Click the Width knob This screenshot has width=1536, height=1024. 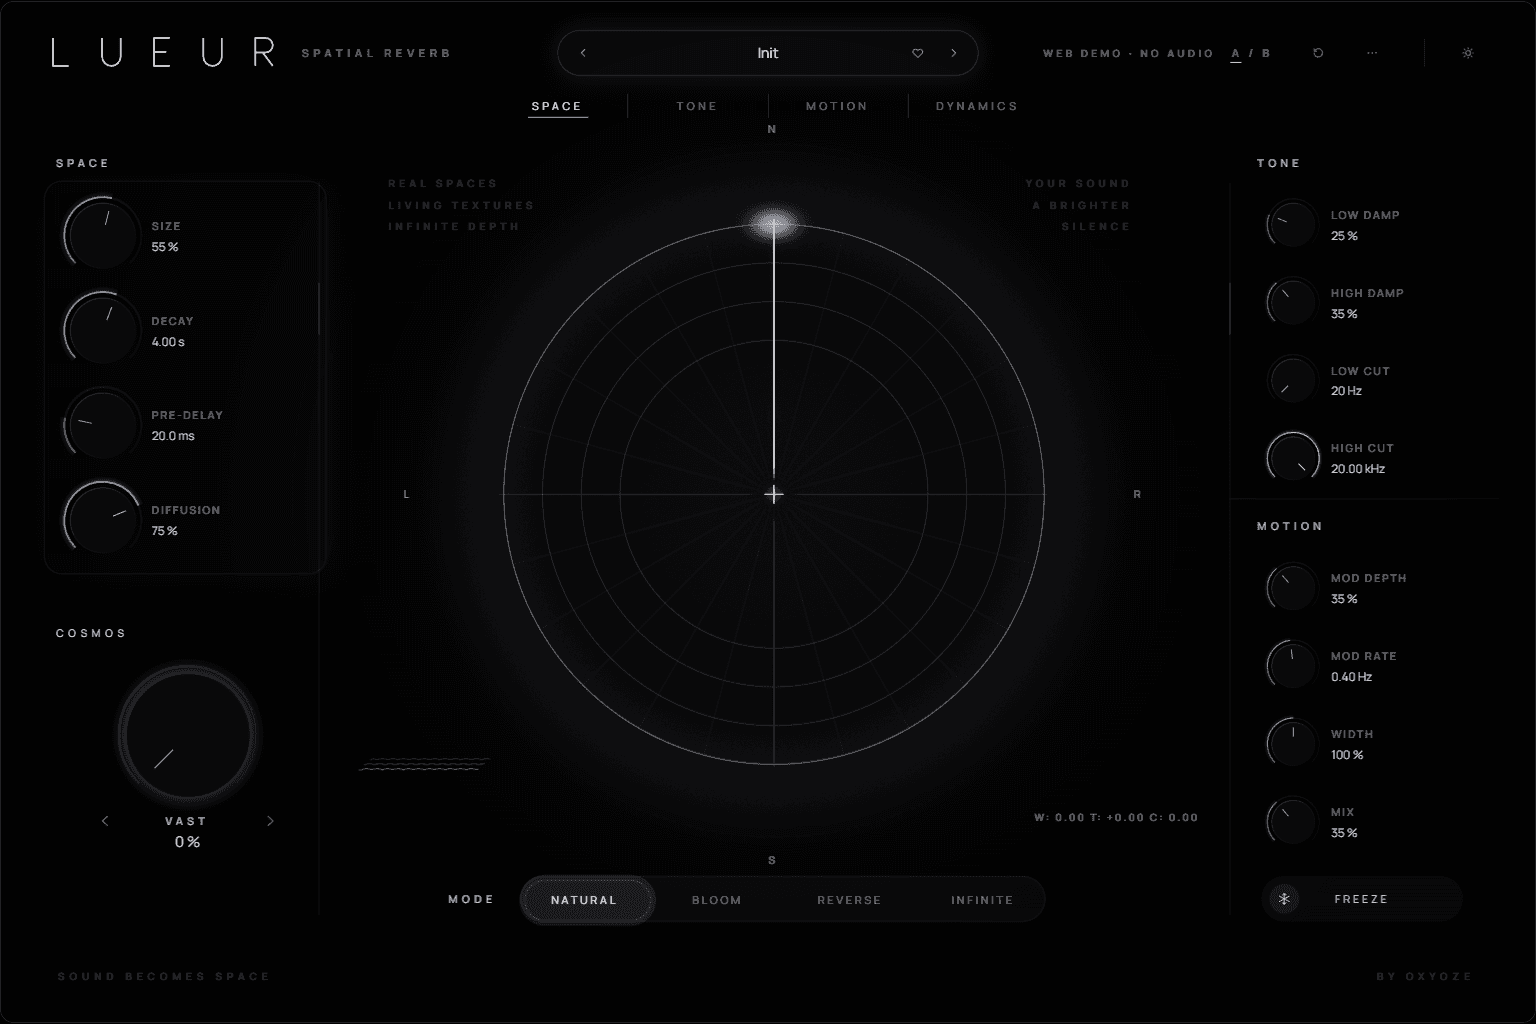pyautogui.click(x=1292, y=744)
